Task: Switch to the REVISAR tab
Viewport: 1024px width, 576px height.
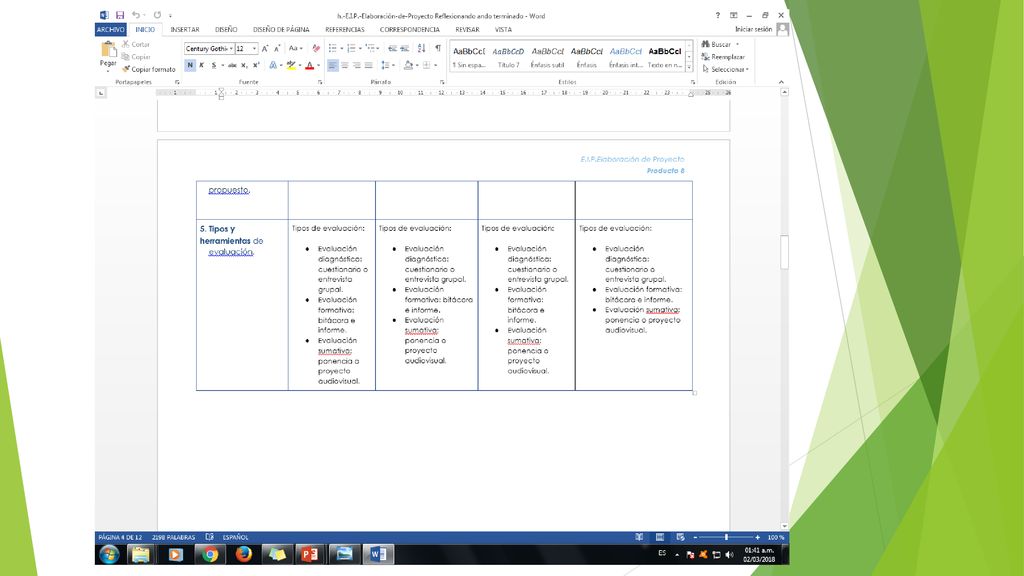Action: pyautogui.click(x=467, y=29)
